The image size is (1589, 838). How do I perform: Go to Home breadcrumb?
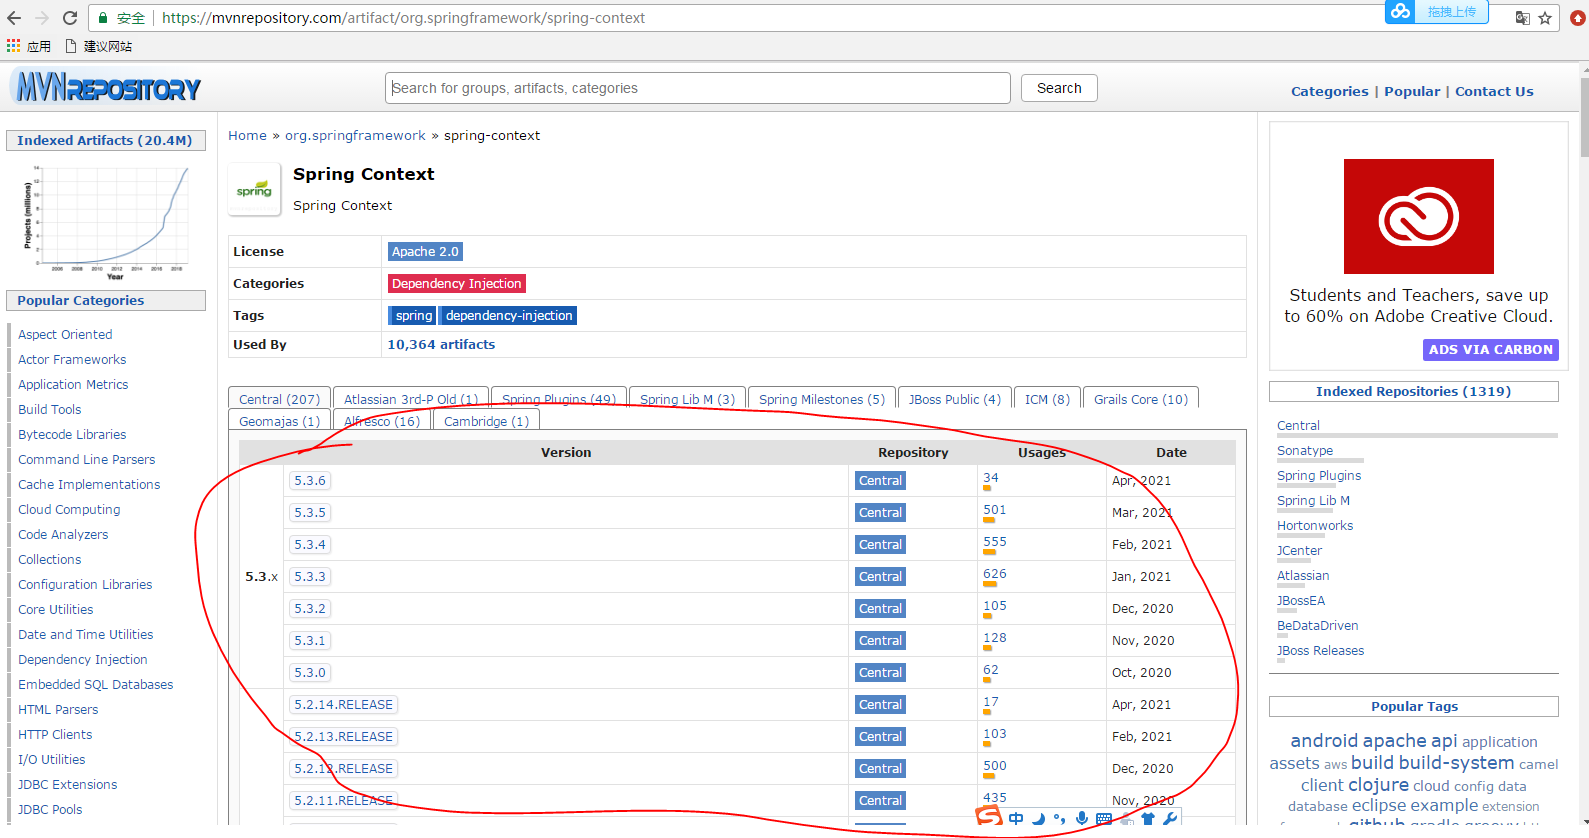(247, 135)
